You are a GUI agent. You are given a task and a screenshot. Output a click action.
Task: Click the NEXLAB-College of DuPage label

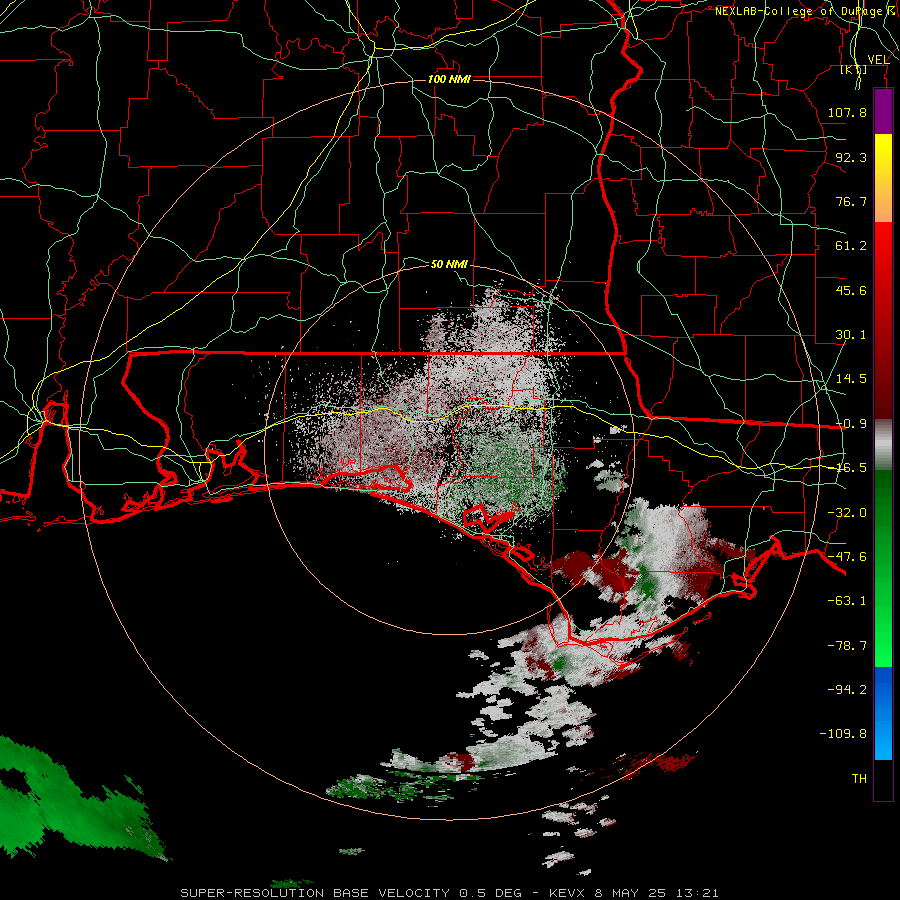(x=807, y=11)
